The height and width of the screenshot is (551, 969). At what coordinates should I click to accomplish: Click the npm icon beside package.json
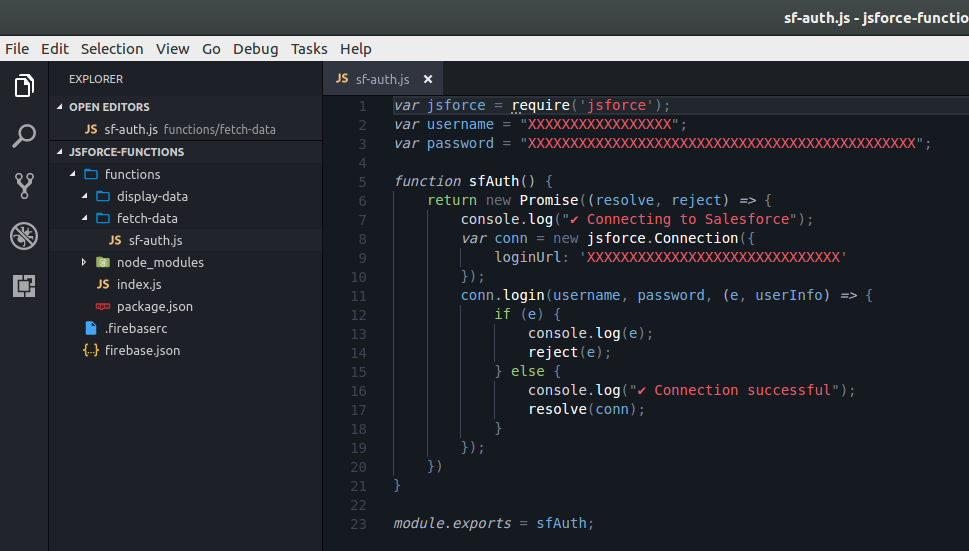[103, 306]
